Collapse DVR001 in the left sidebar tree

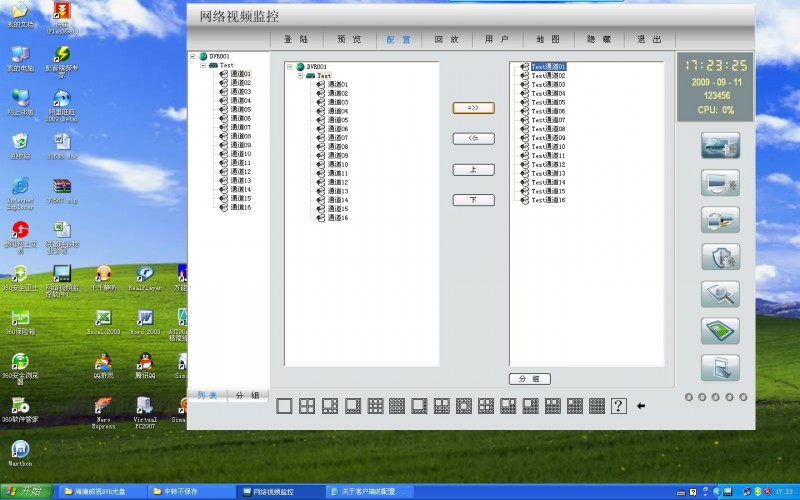[x=193, y=56]
